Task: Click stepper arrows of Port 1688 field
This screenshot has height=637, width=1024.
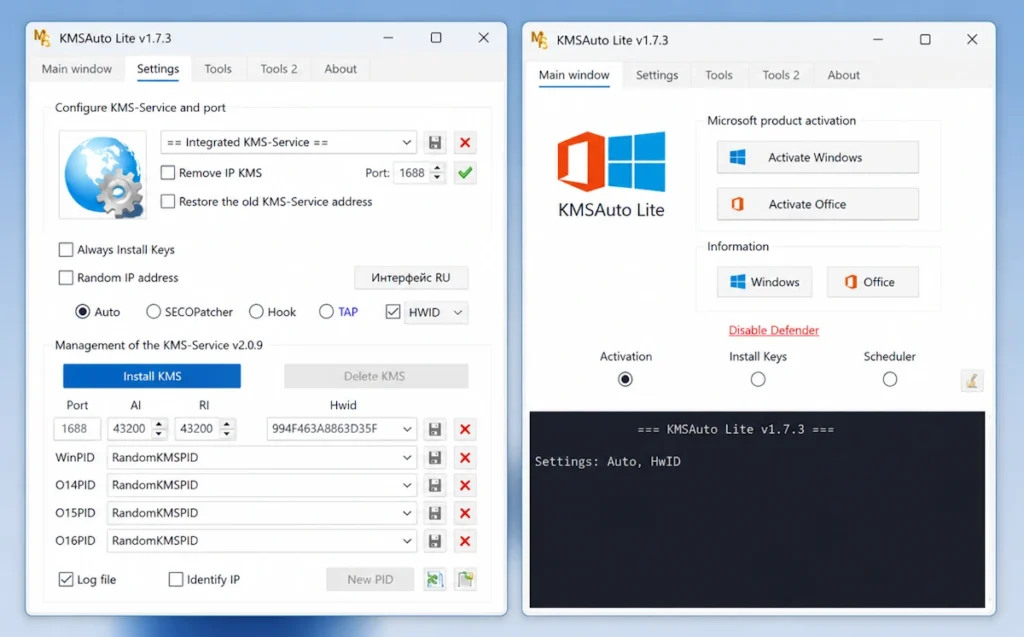Action: tap(437, 173)
